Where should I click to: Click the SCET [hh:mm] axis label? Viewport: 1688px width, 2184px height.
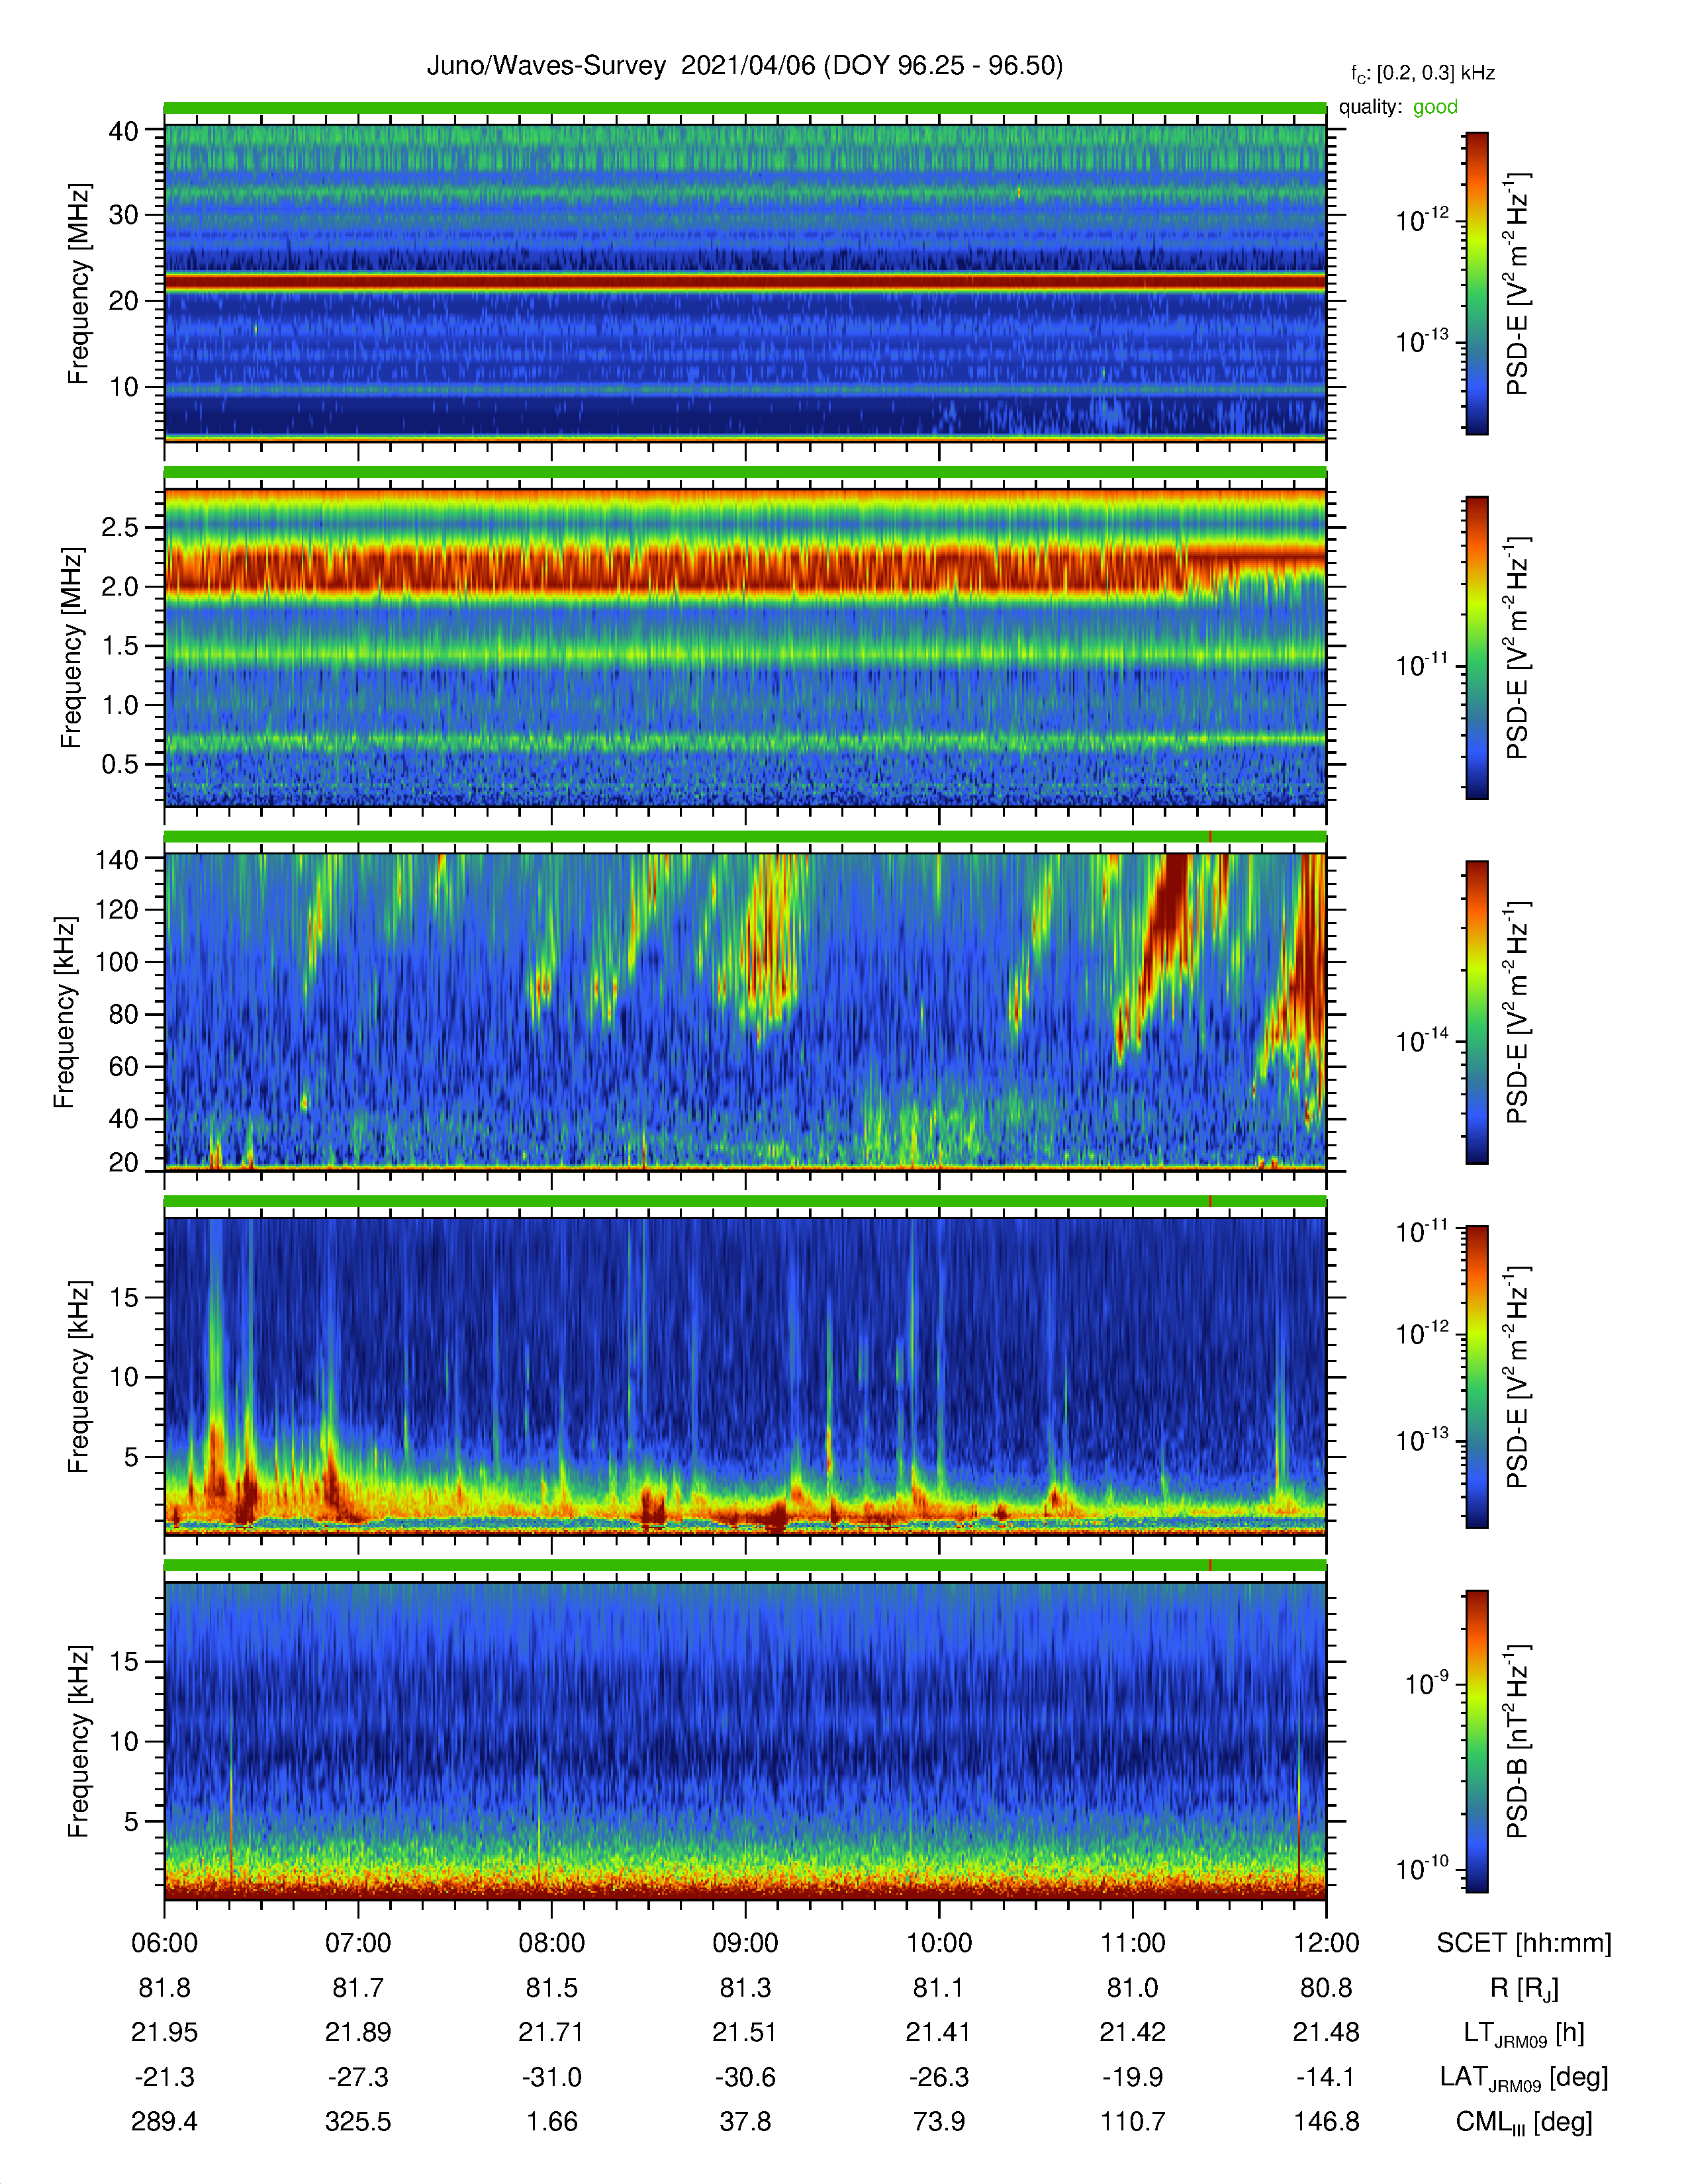[x=1524, y=1943]
